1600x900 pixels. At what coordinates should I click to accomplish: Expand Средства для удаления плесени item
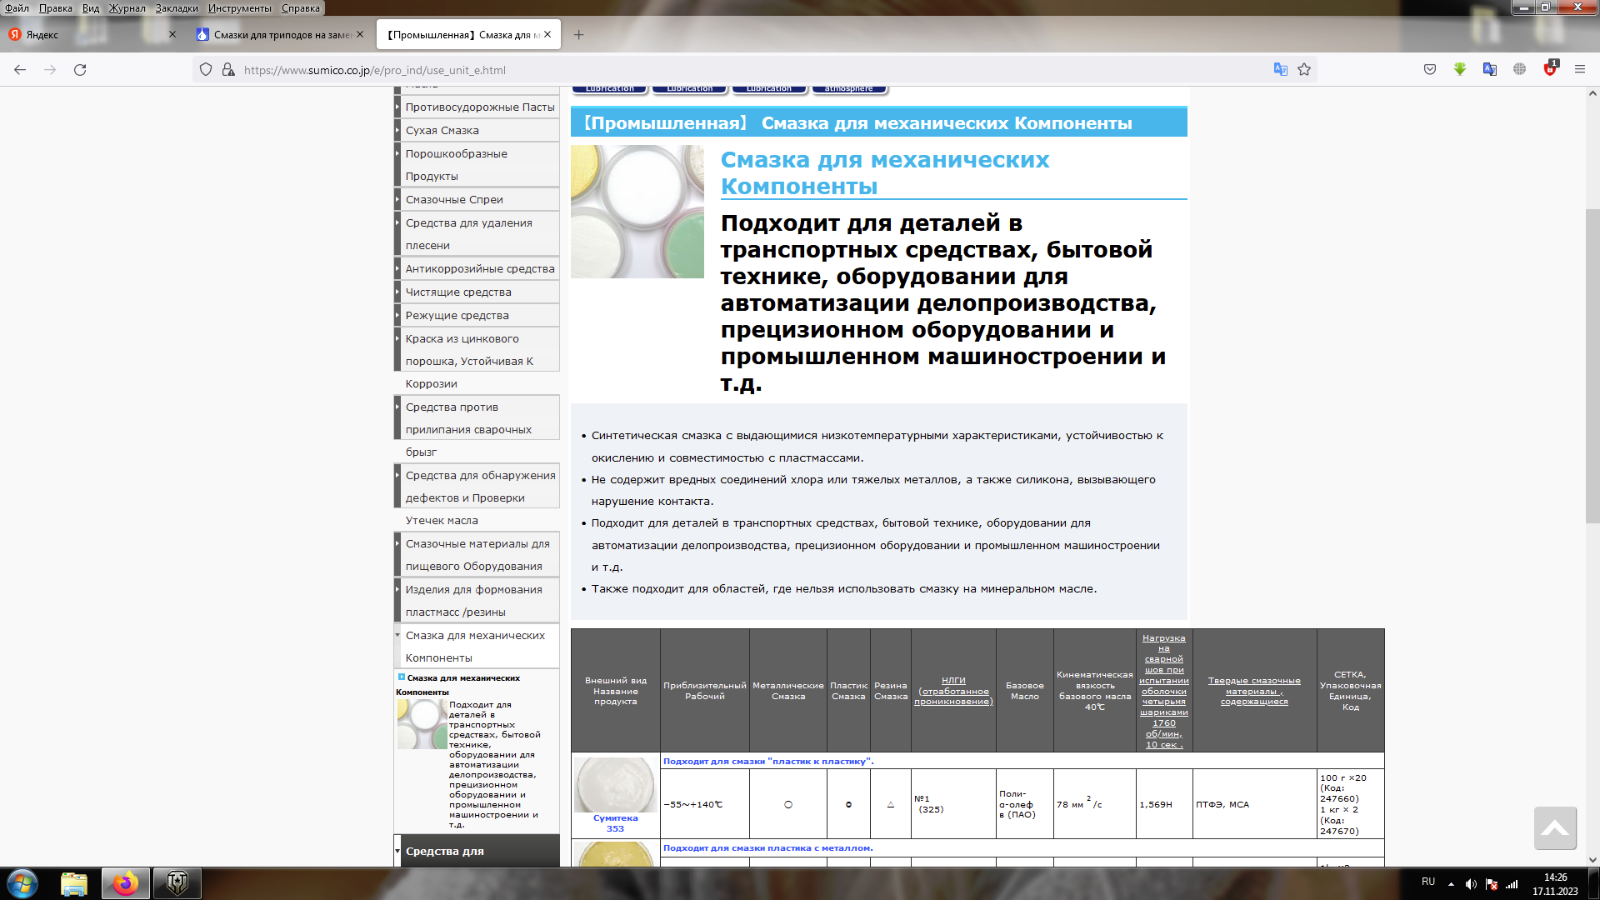pos(477,234)
